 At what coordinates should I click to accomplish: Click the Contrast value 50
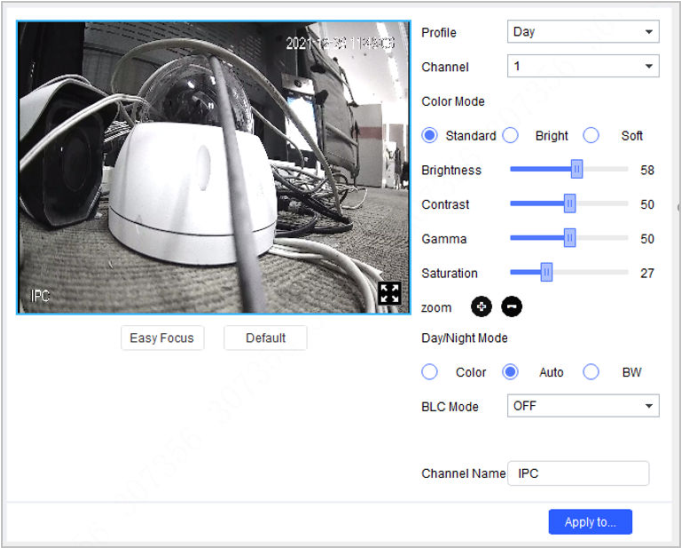coord(647,204)
